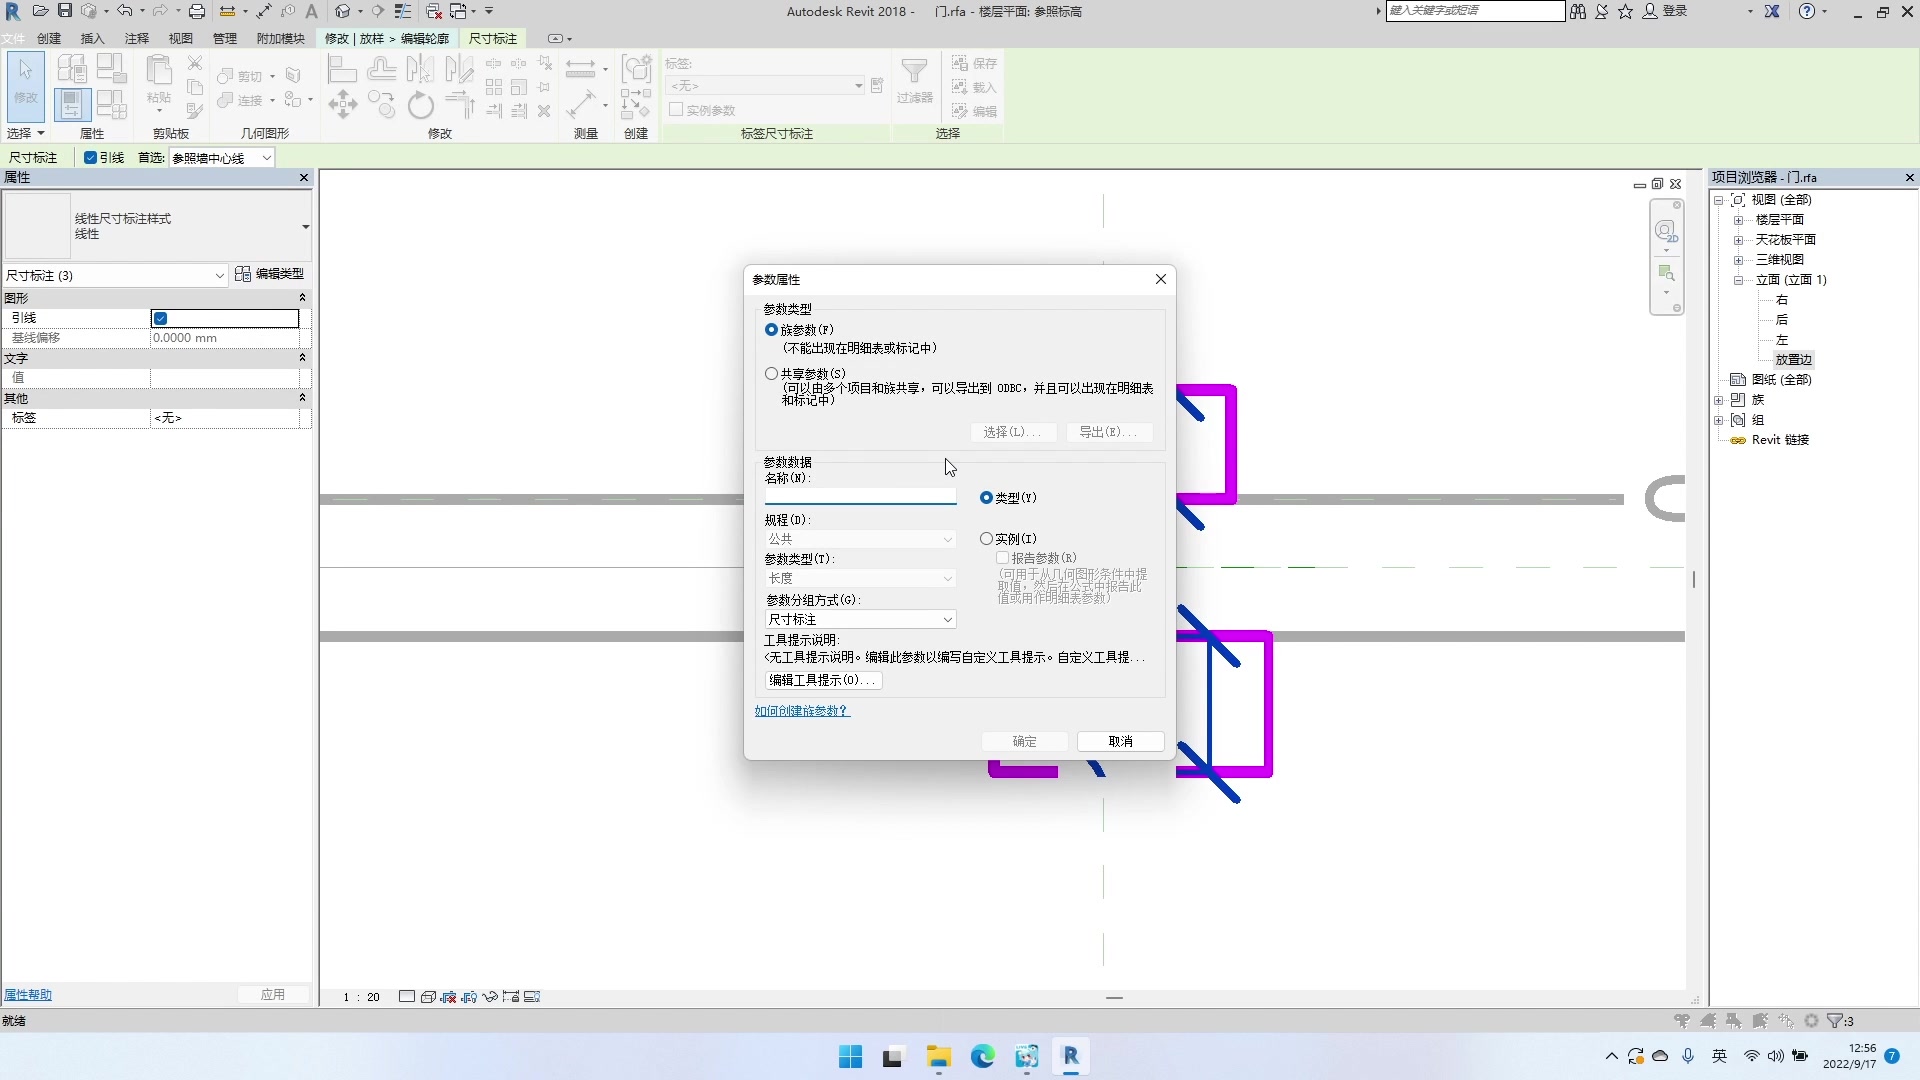Open the Annotate (注释) ribbon tab

click(137, 38)
